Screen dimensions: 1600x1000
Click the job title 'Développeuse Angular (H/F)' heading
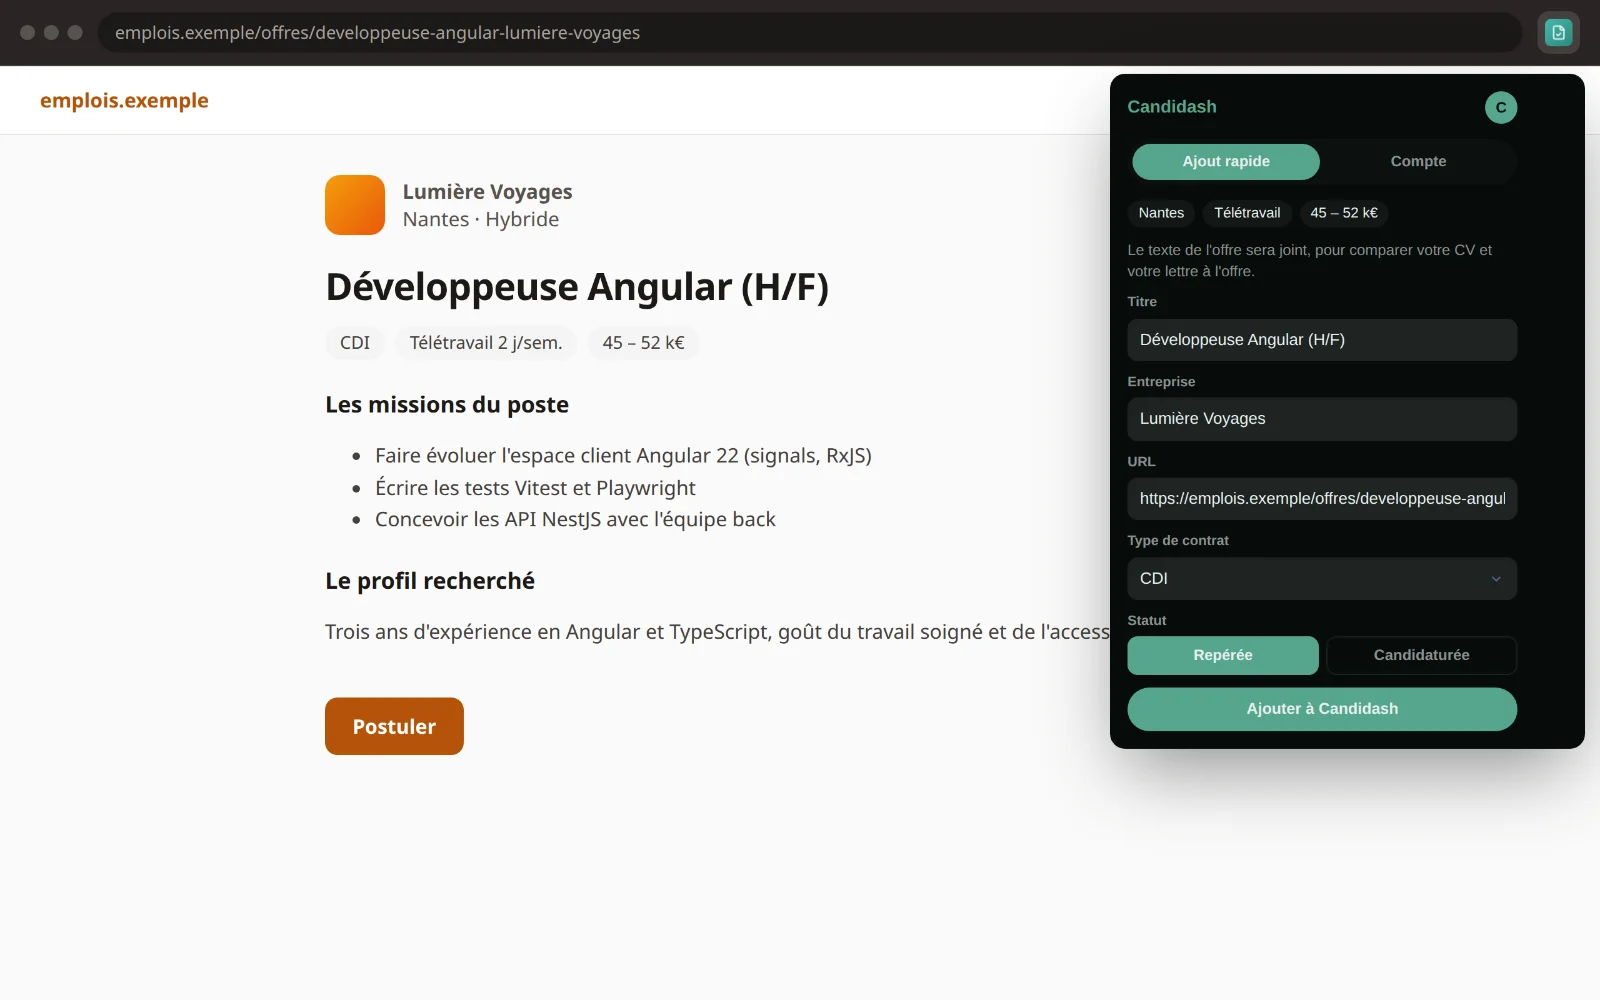pos(577,287)
